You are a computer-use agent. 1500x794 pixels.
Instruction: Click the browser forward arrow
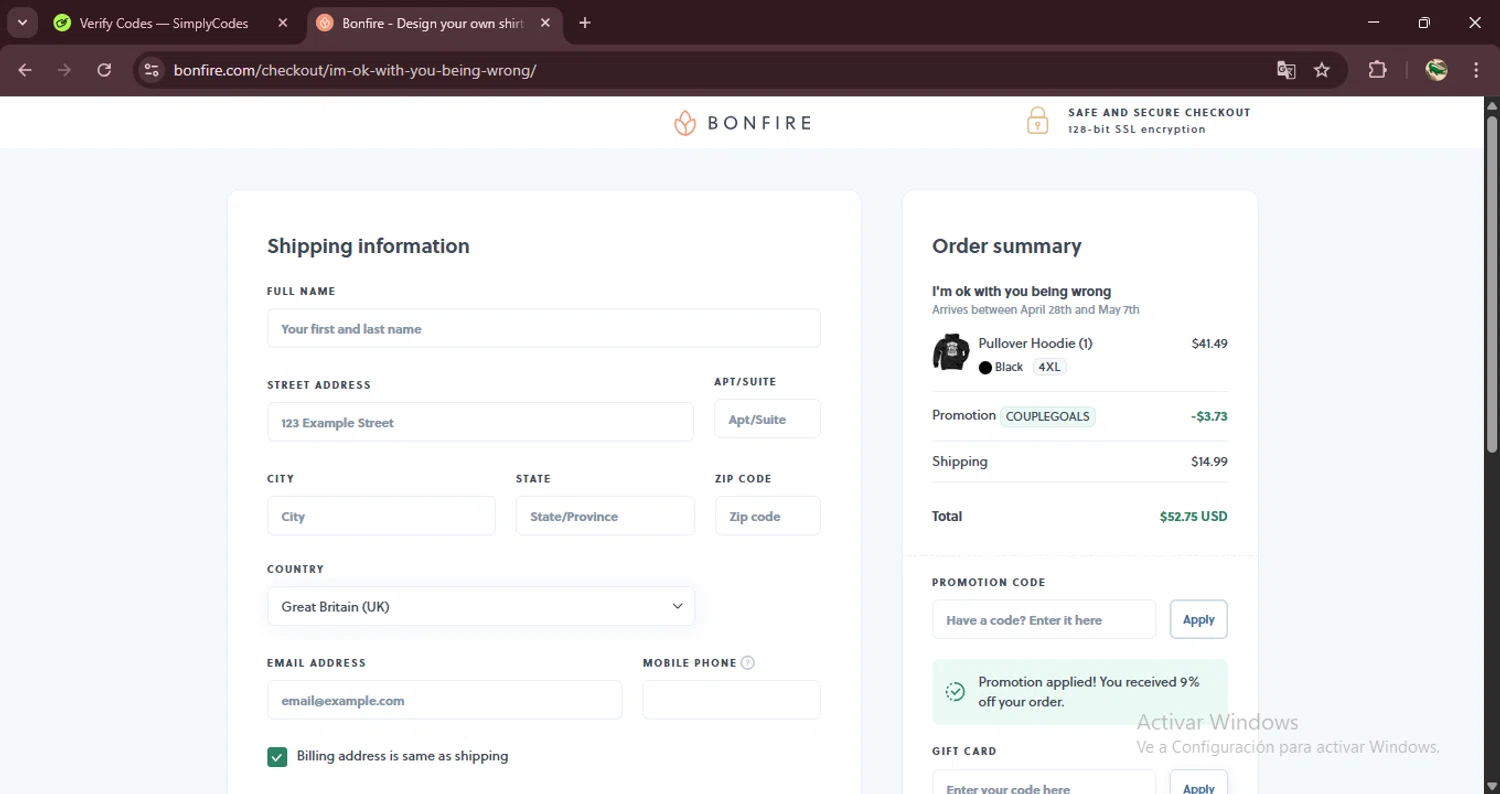pos(64,70)
